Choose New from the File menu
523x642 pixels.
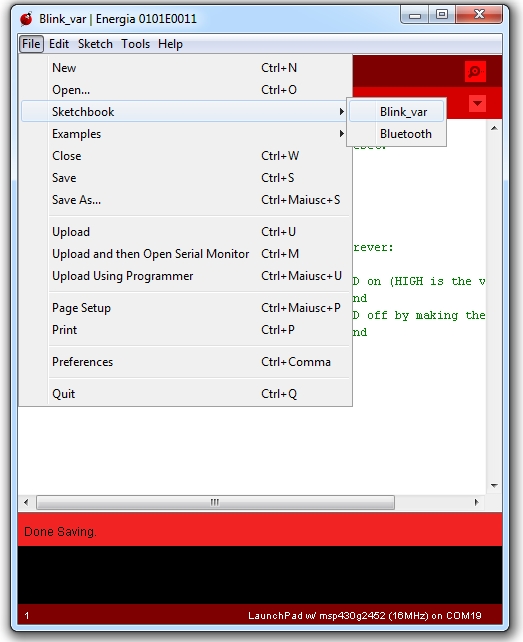[185, 68]
